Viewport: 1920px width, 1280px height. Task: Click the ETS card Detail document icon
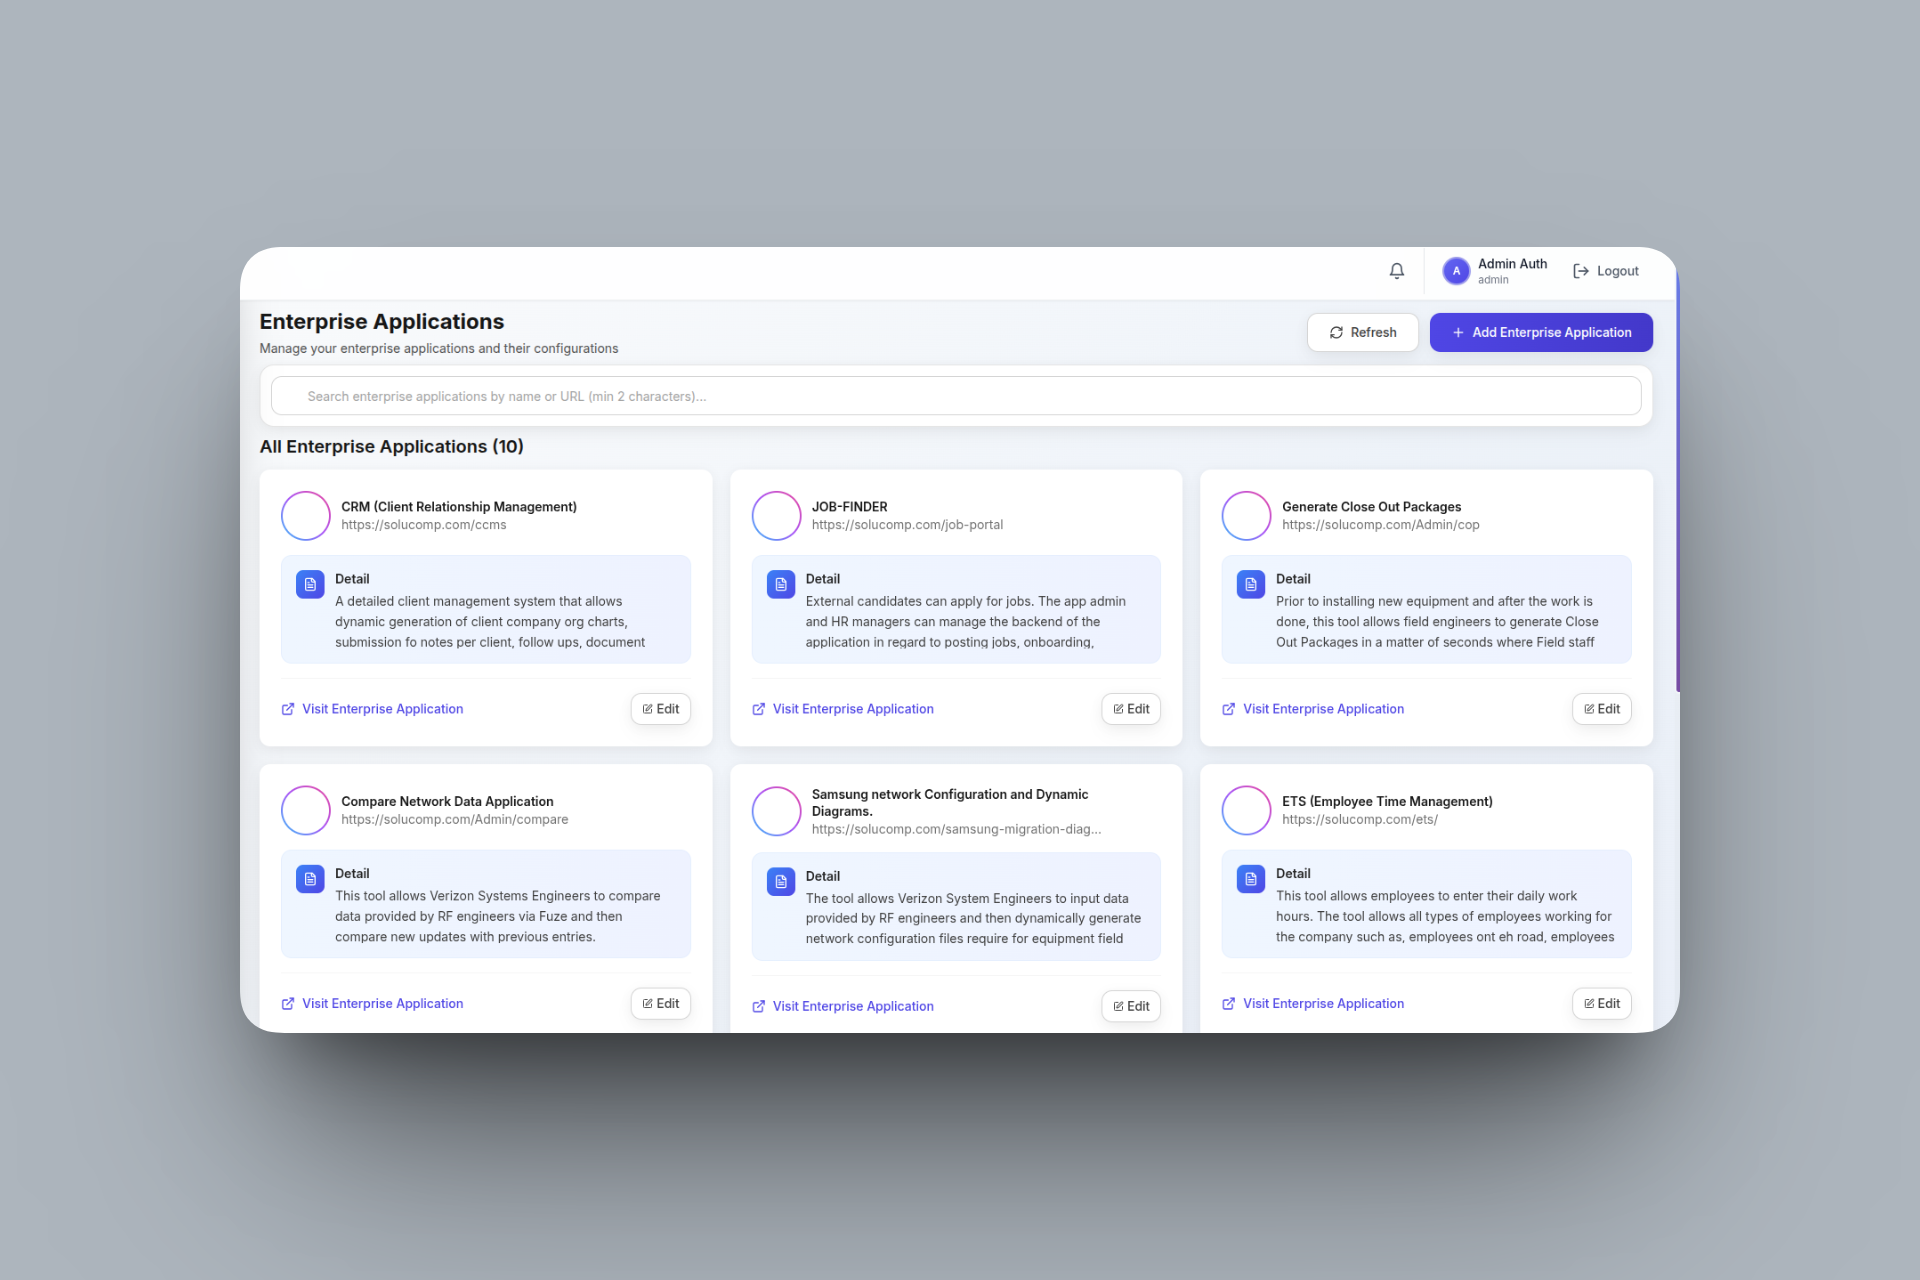1251,879
